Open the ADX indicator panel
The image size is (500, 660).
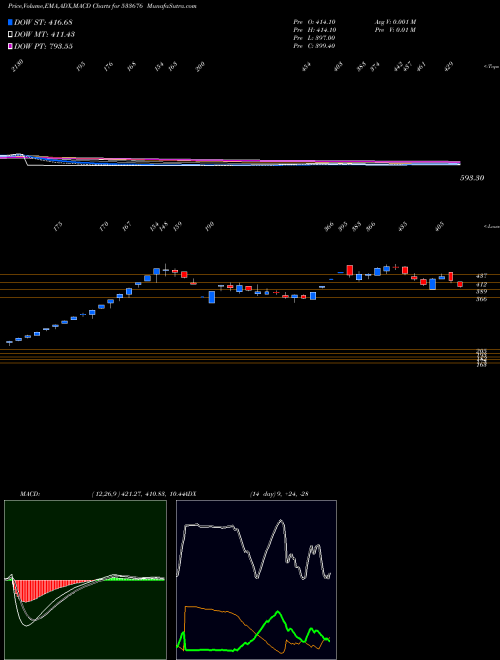[x=256, y=580]
